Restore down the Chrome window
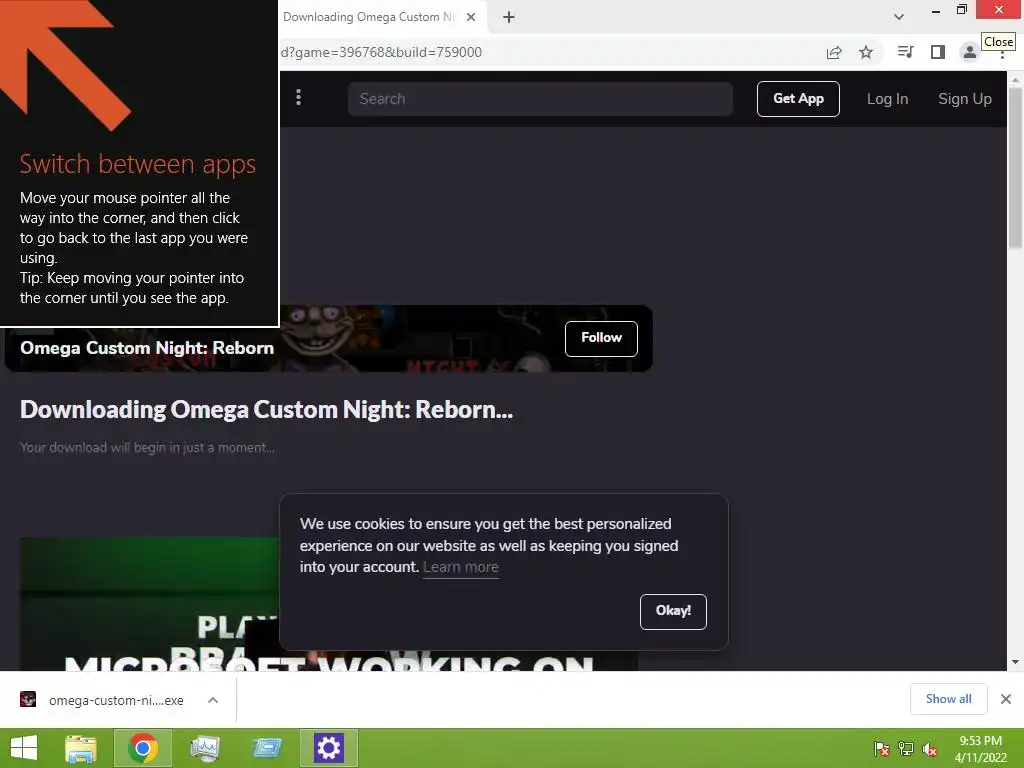The height and width of the screenshot is (768, 1024). (961, 10)
